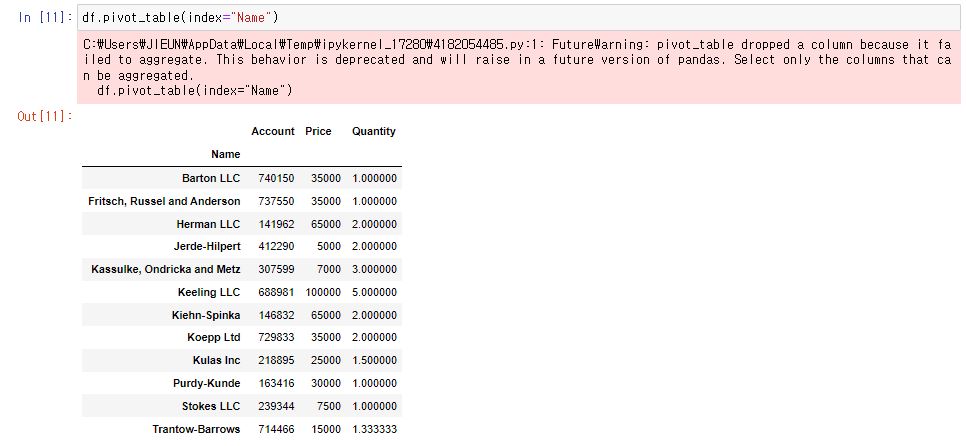The width and height of the screenshot is (966, 446).
Task: Click Price value 7500 for Stokes LLC
Action: [x=330, y=406]
